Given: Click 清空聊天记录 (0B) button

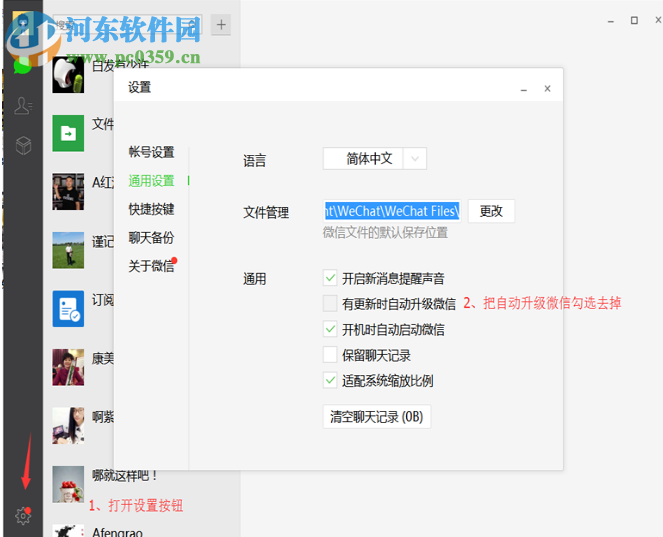Looking at the screenshot, I should point(377,417).
